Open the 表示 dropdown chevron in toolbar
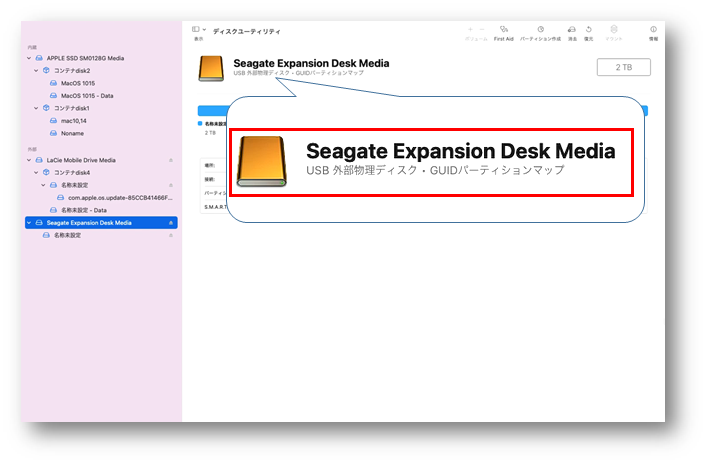 click(204, 29)
